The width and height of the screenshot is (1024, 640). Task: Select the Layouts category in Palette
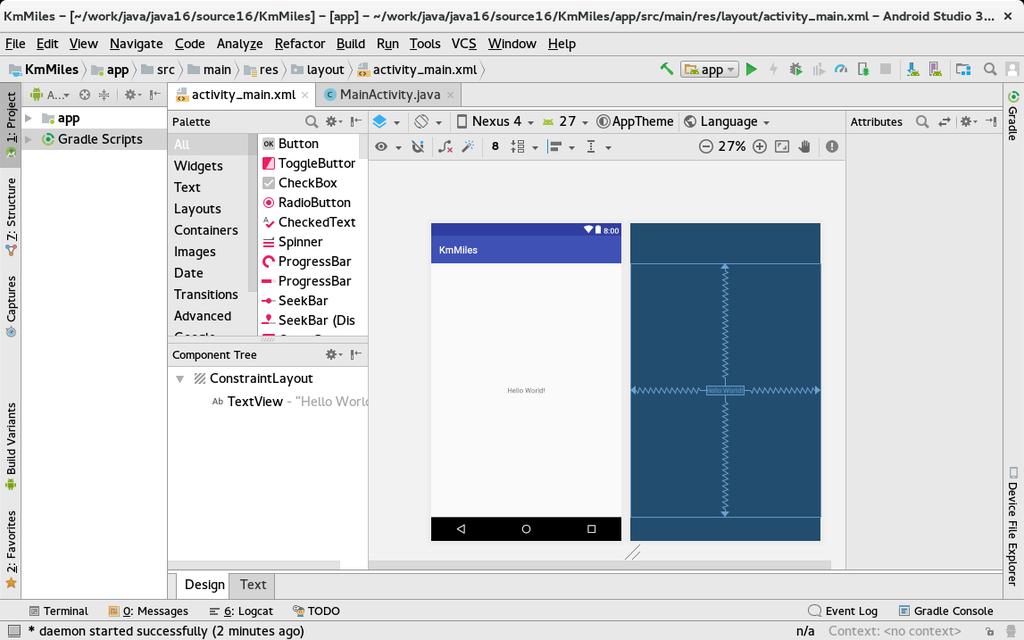tap(197, 209)
